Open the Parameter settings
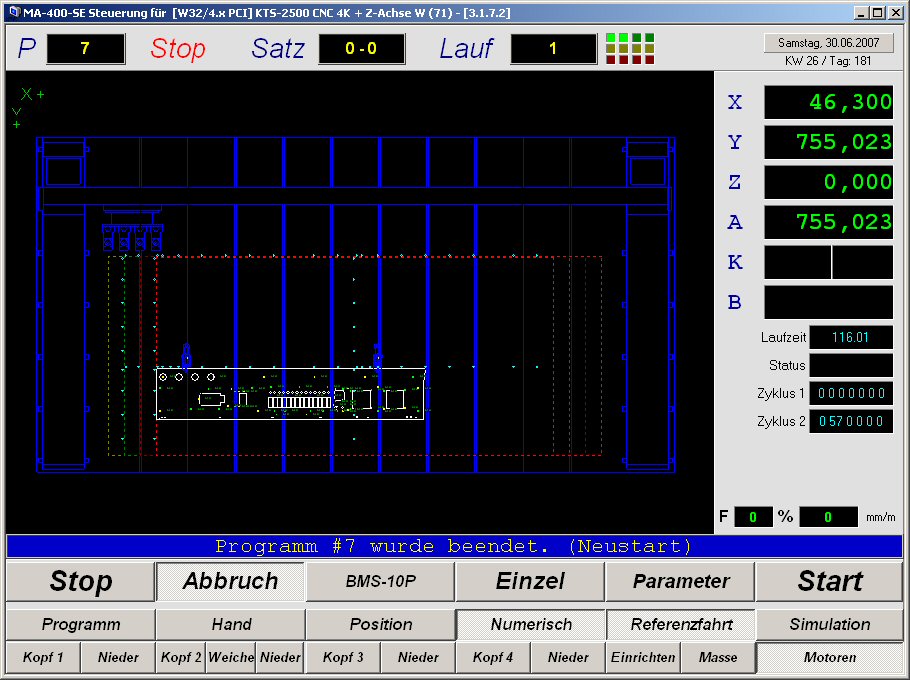 click(x=680, y=581)
